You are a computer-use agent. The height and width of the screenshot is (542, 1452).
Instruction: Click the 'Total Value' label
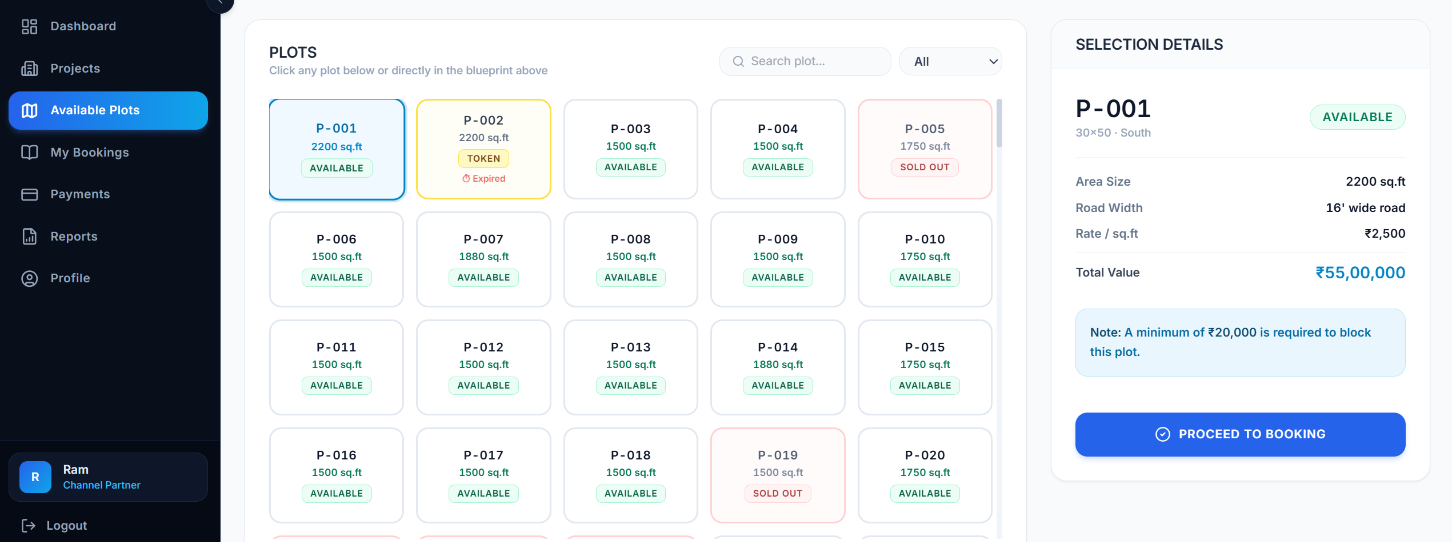click(x=1107, y=272)
